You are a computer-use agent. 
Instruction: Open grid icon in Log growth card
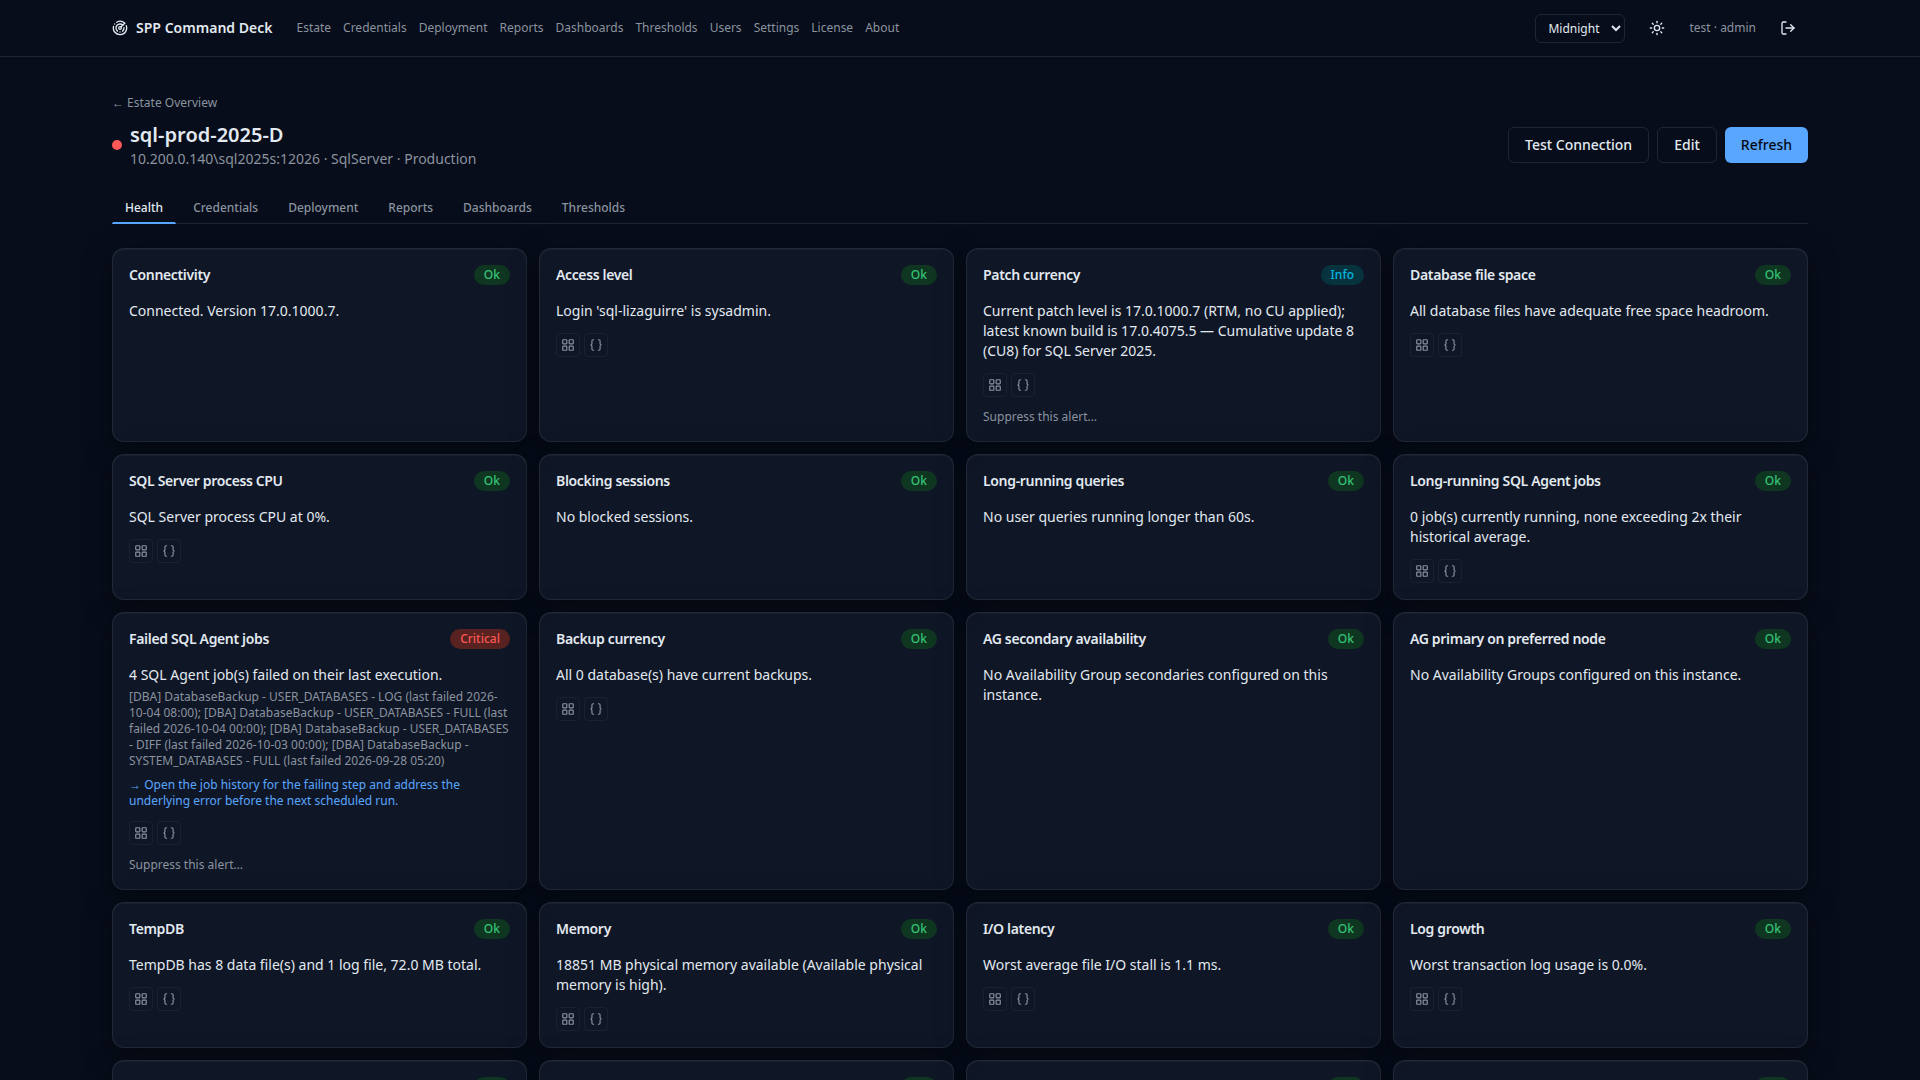click(x=1422, y=999)
